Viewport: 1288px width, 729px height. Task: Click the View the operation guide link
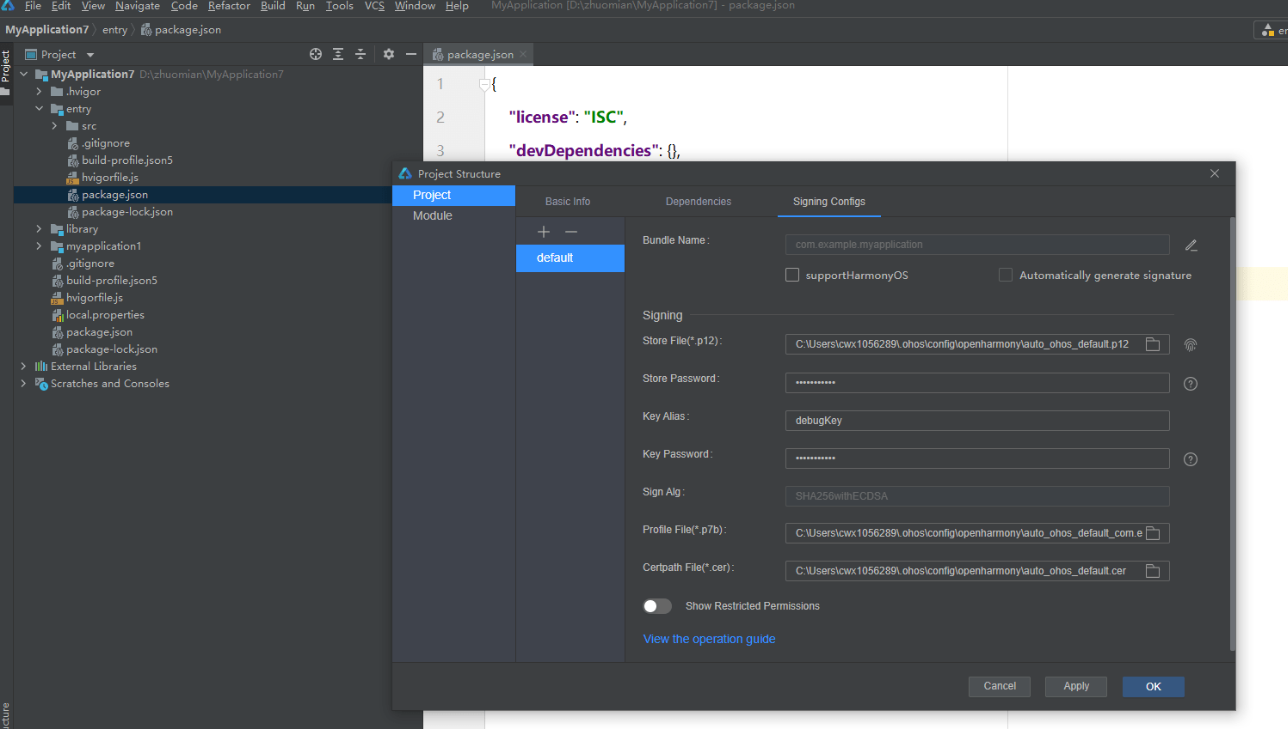pos(709,638)
